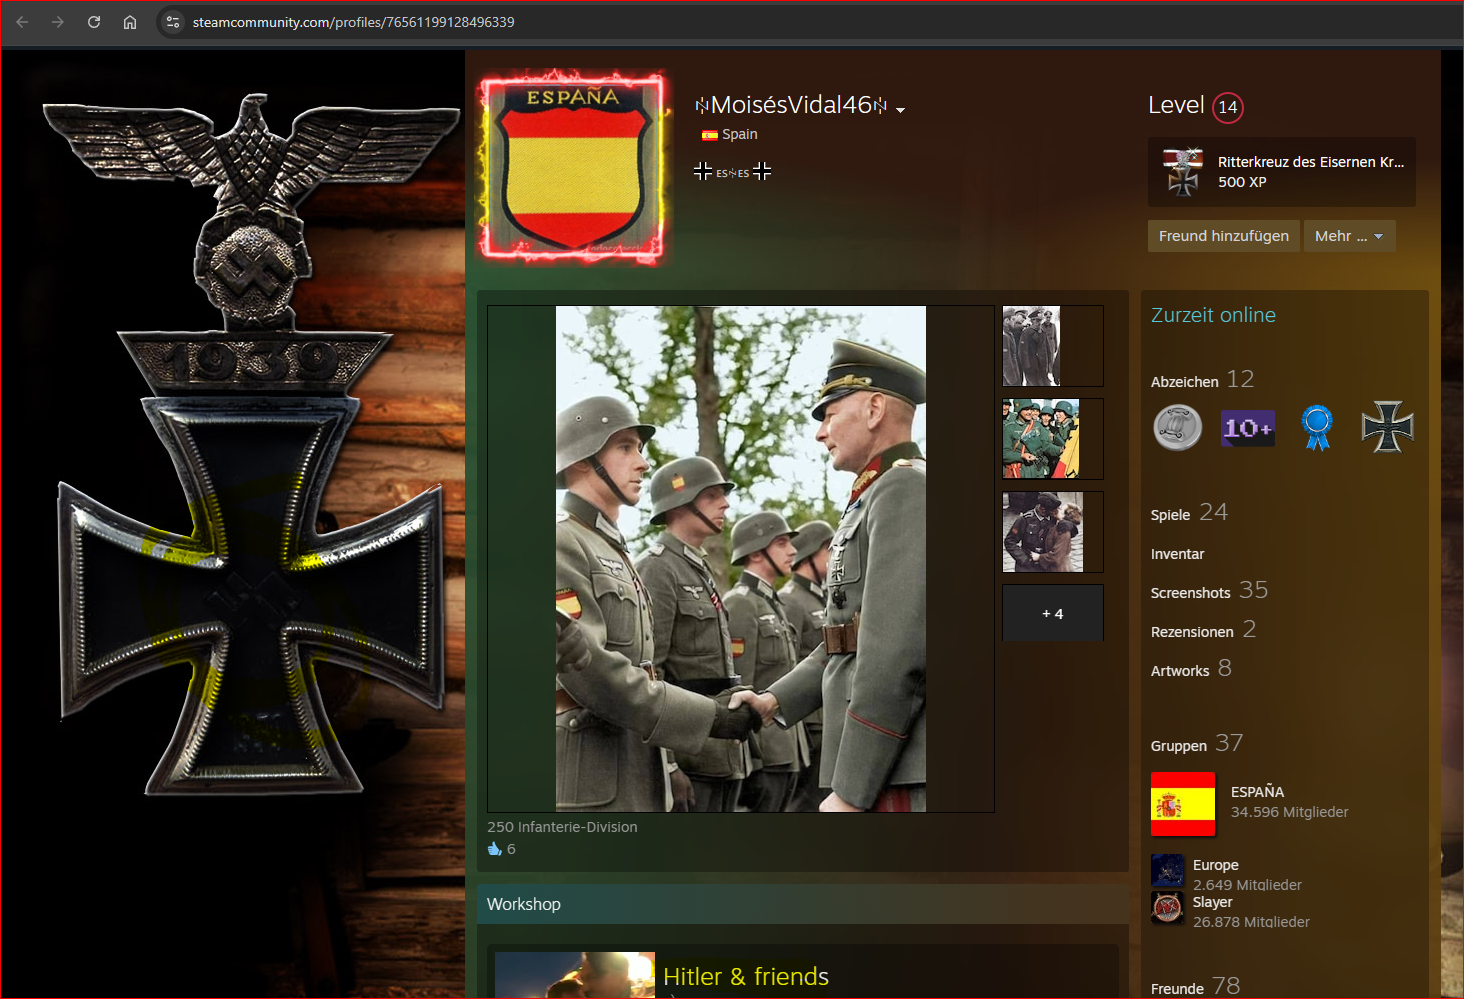The image size is (1464, 999).
Task: Open the ESPAÑA group flag icon
Action: click(x=1183, y=803)
